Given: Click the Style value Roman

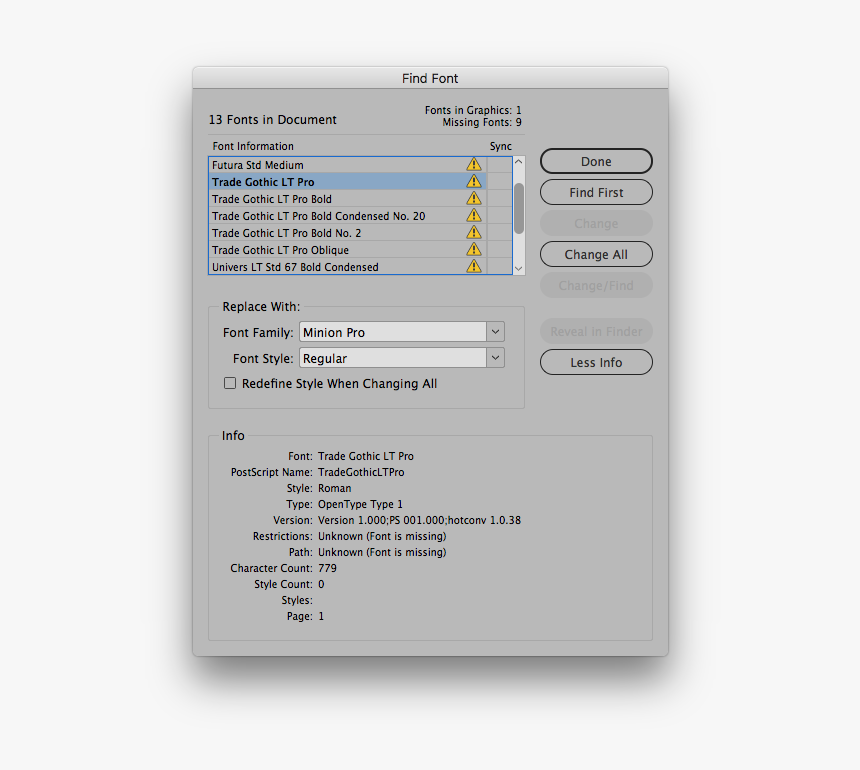Looking at the screenshot, I should [x=335, y=488].
